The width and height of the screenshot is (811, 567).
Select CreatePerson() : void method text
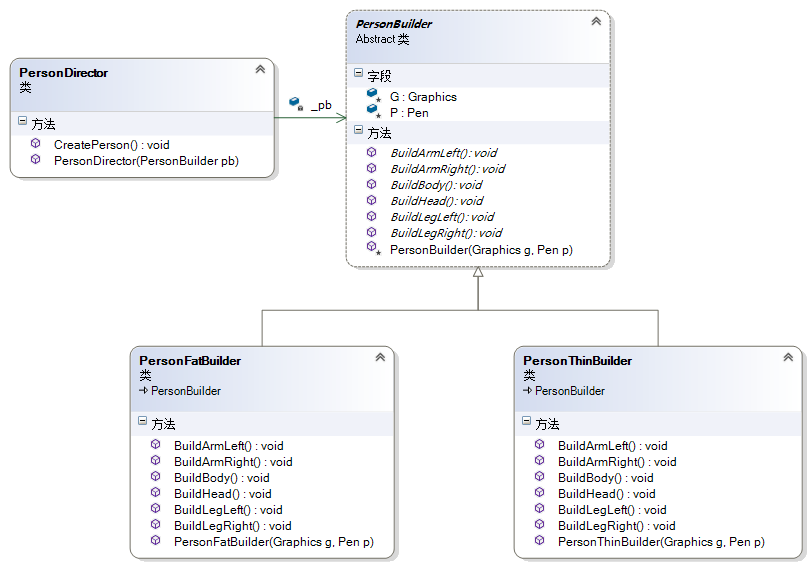(112, 145)
